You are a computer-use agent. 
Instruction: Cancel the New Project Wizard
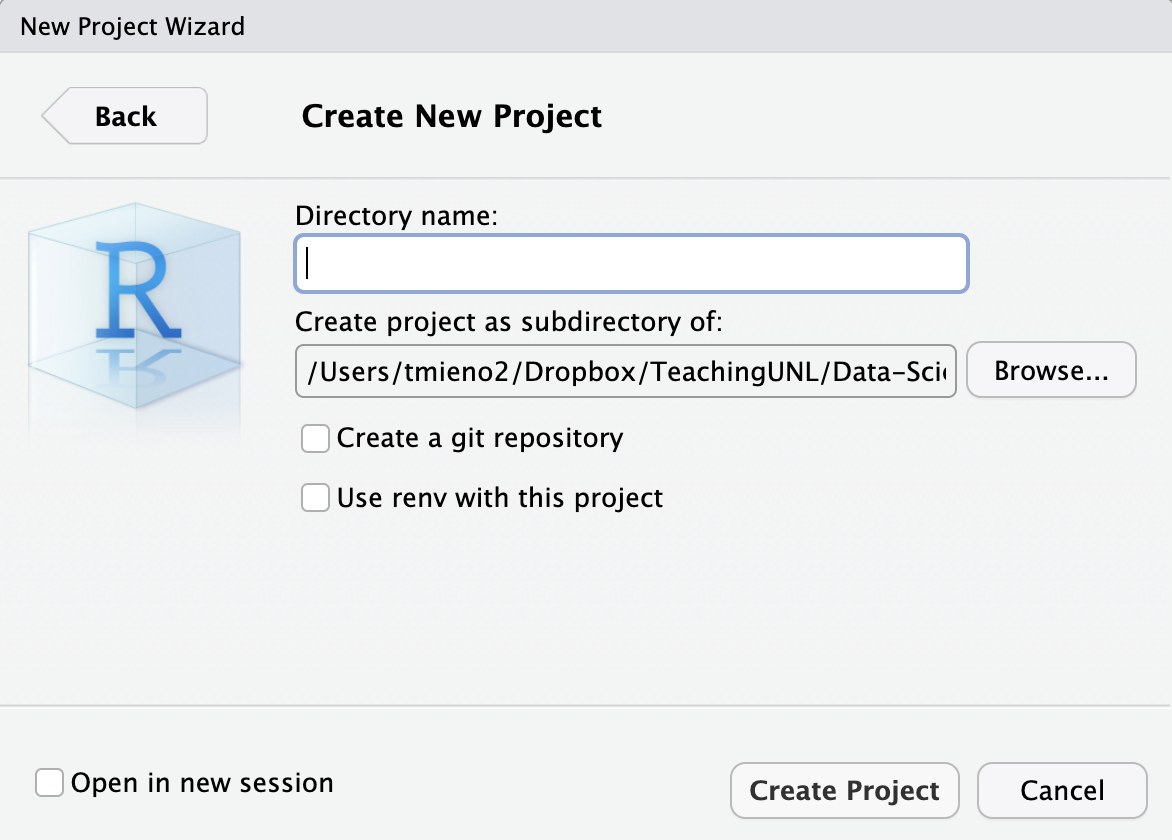click(1062, 791)
